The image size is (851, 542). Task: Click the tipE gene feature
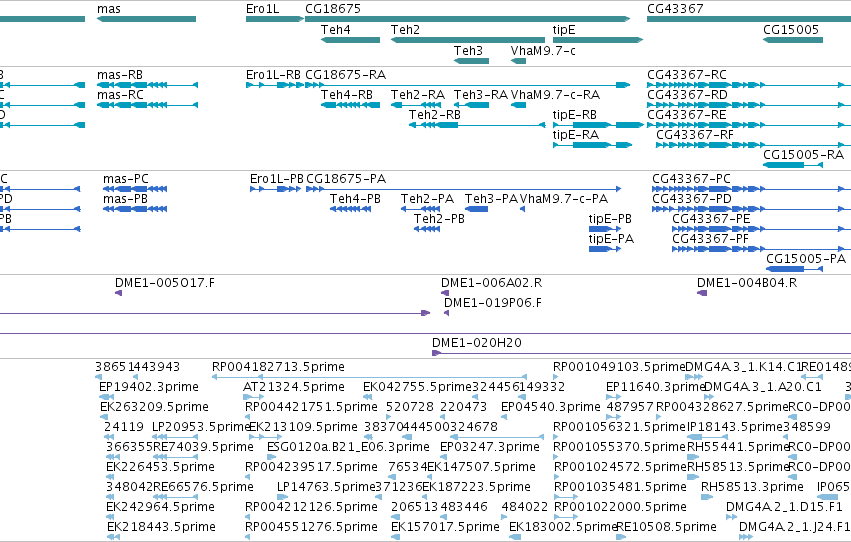598,40
